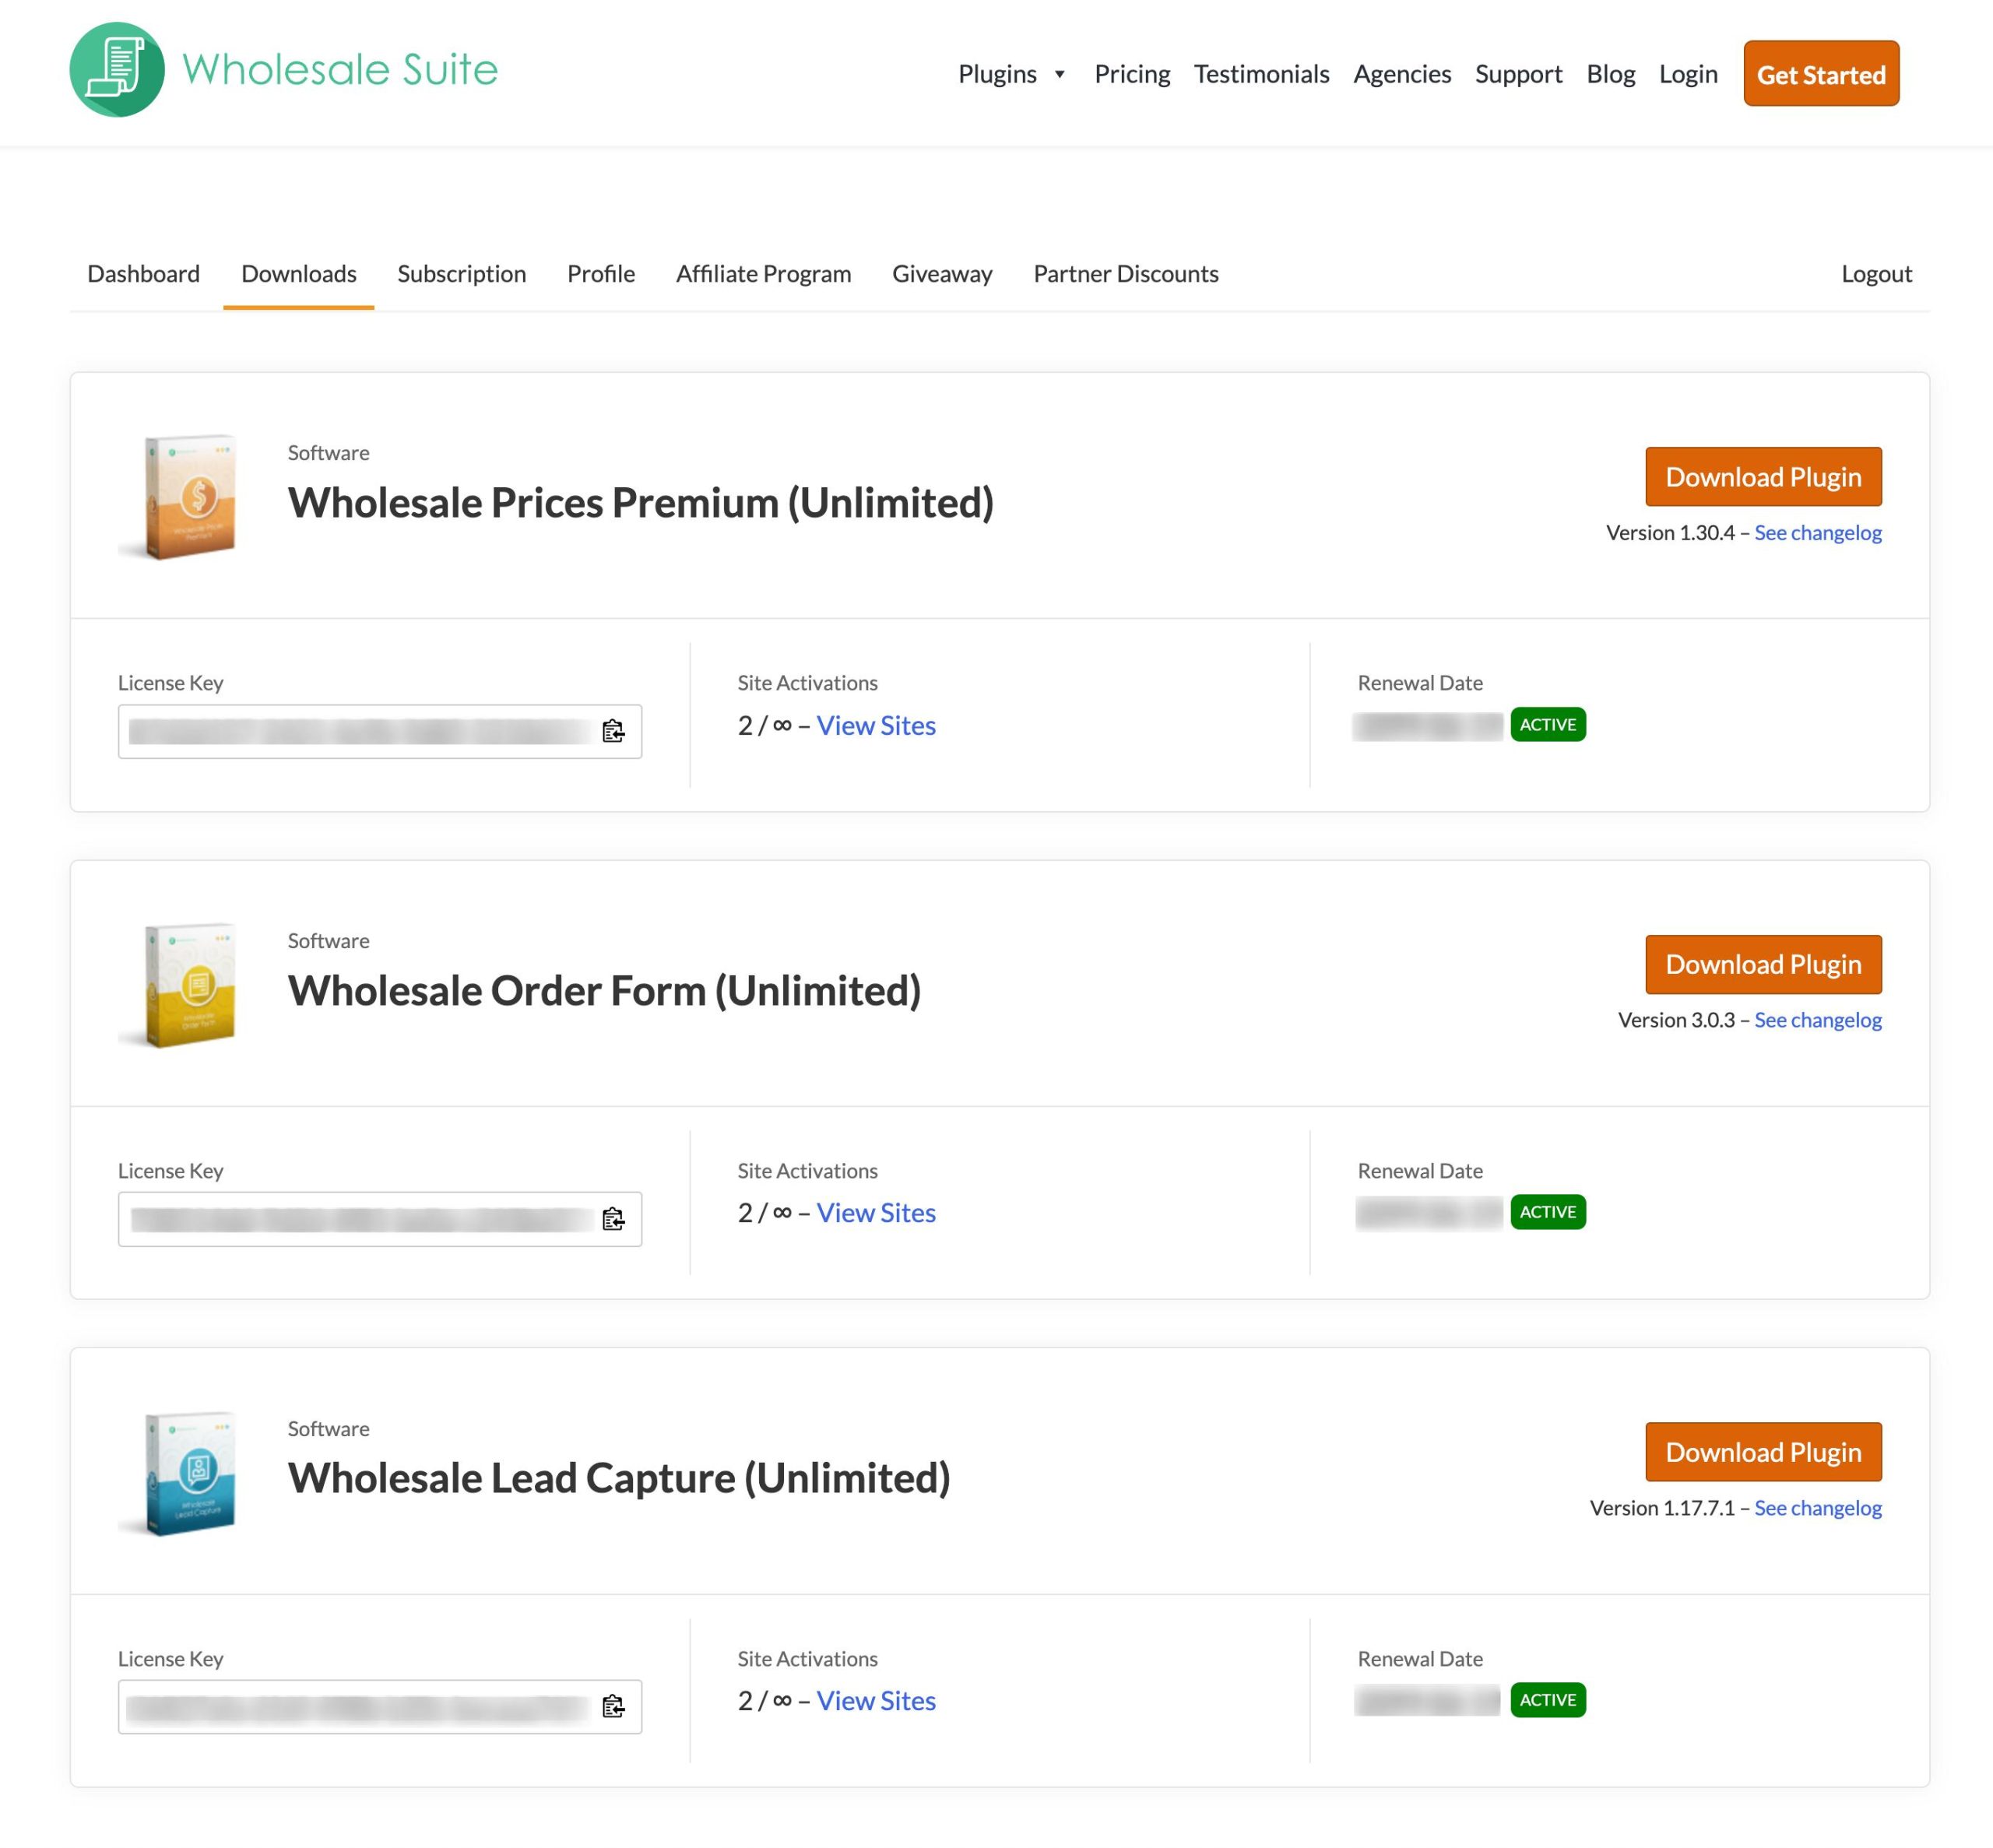Open the Subscription tab
The image size is (1993, 1848).
pyautogui.click(x=461, y=274)
